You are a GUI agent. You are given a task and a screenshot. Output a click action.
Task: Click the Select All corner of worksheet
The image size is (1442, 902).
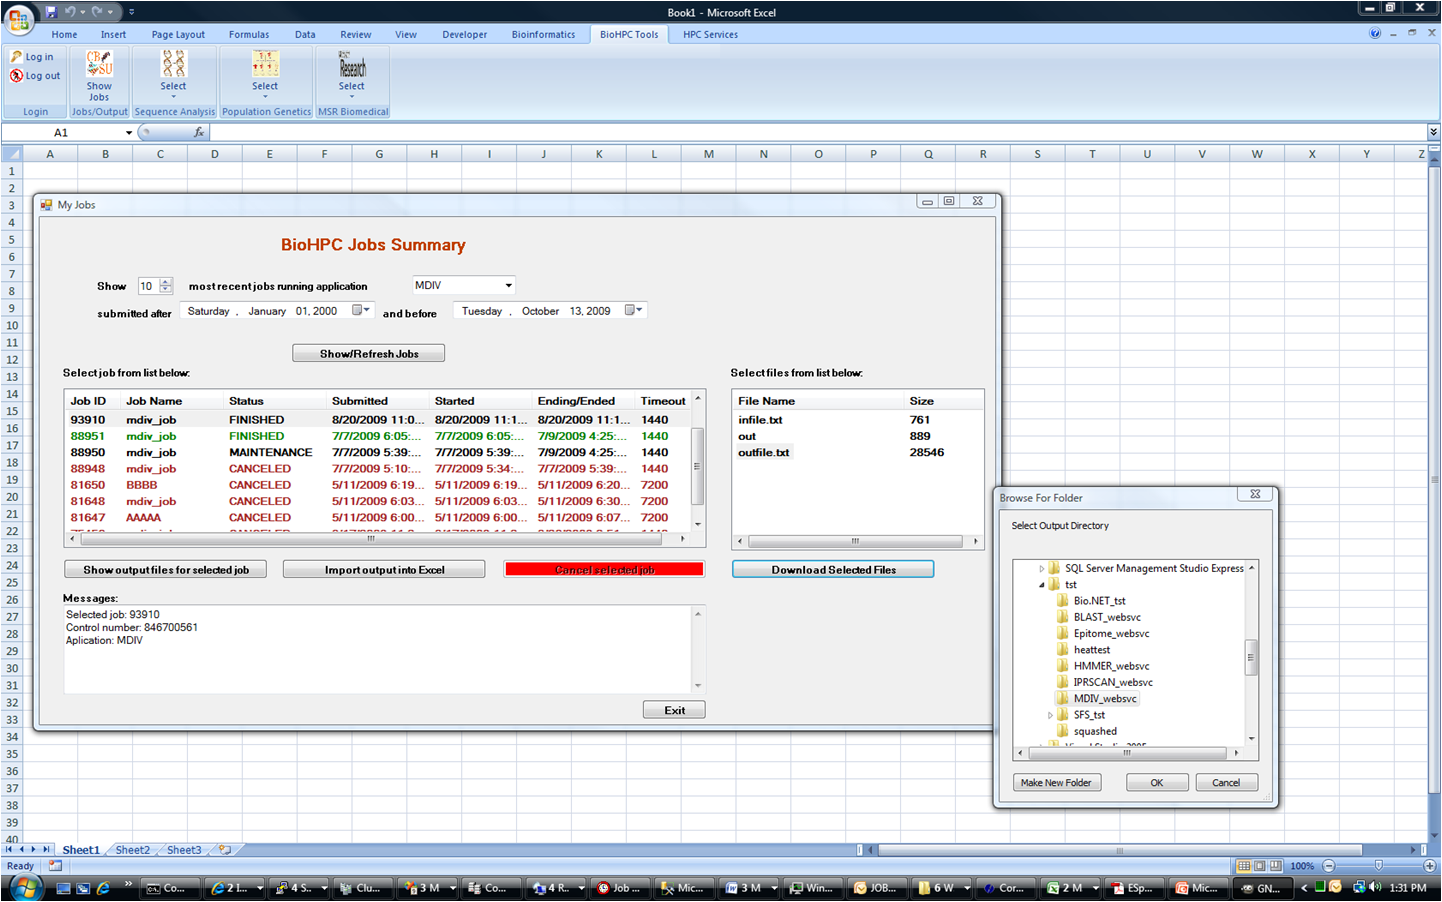(x=12, y=154)
